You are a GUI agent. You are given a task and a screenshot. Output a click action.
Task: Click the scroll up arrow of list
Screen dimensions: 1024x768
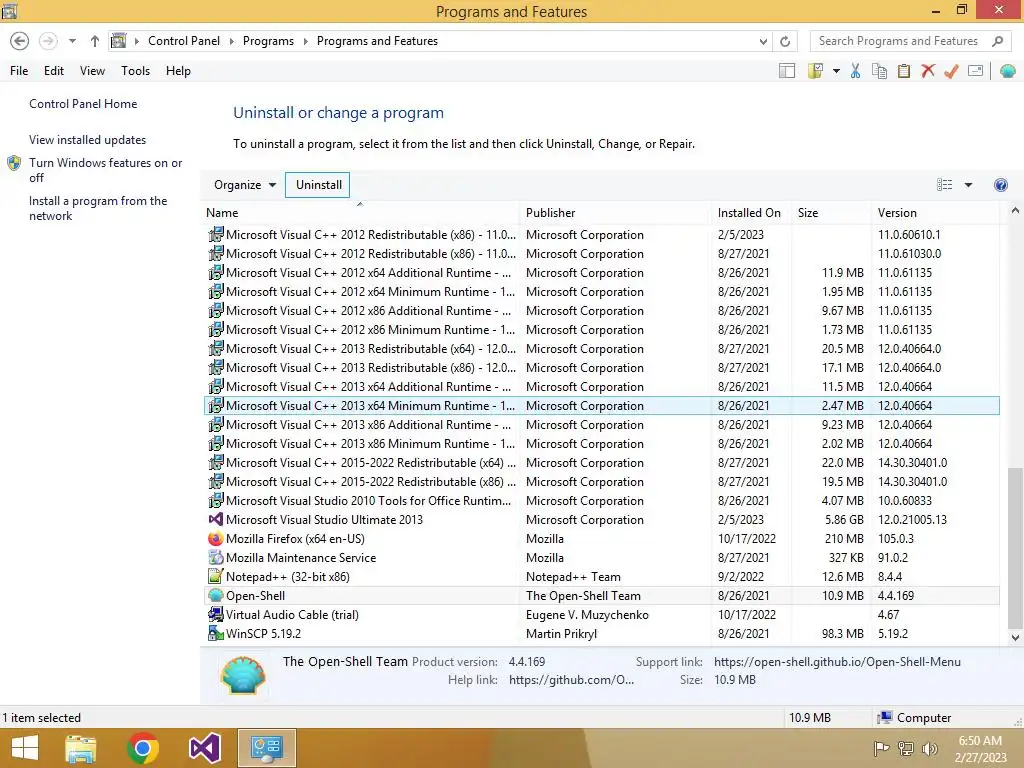pyautogui.click(x=1015, y=211)
